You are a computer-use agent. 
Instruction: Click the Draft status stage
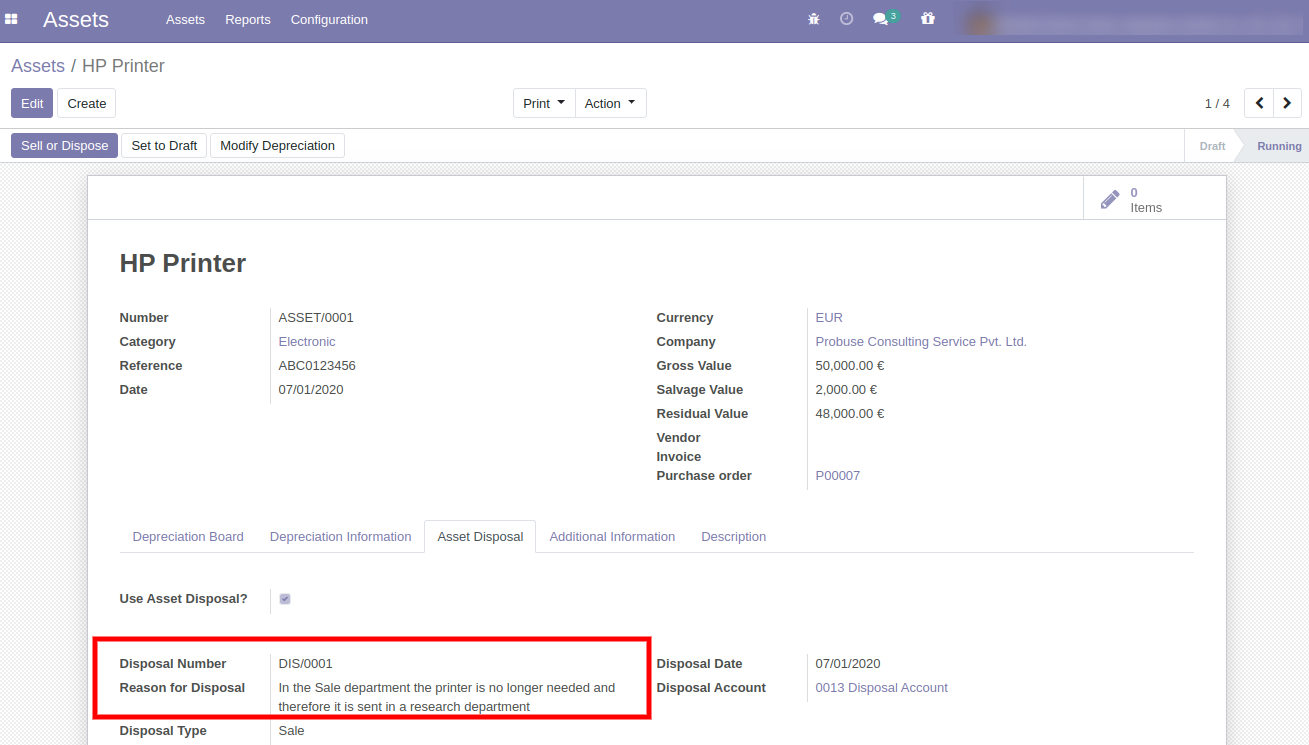[1212, 146]
